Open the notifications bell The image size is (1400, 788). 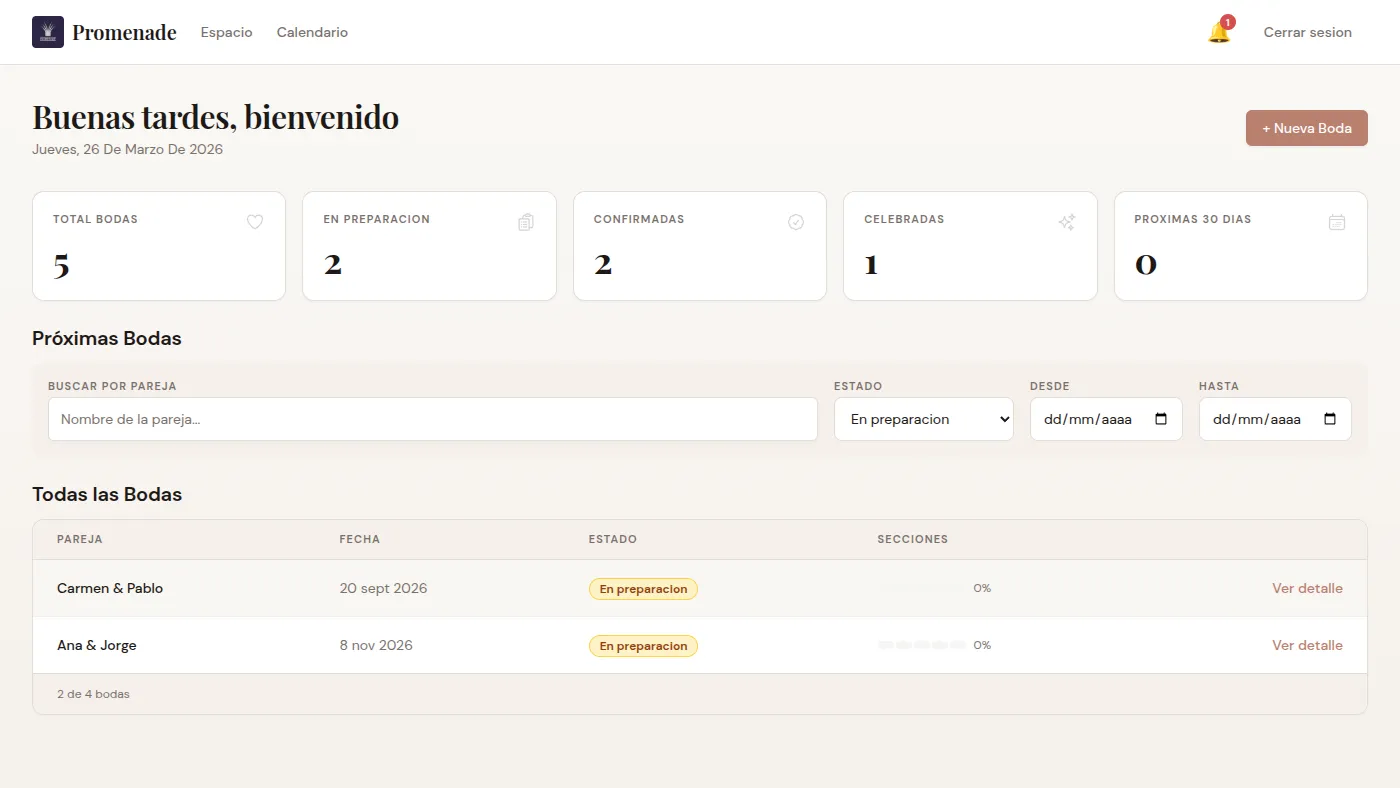pos(1219,32)
